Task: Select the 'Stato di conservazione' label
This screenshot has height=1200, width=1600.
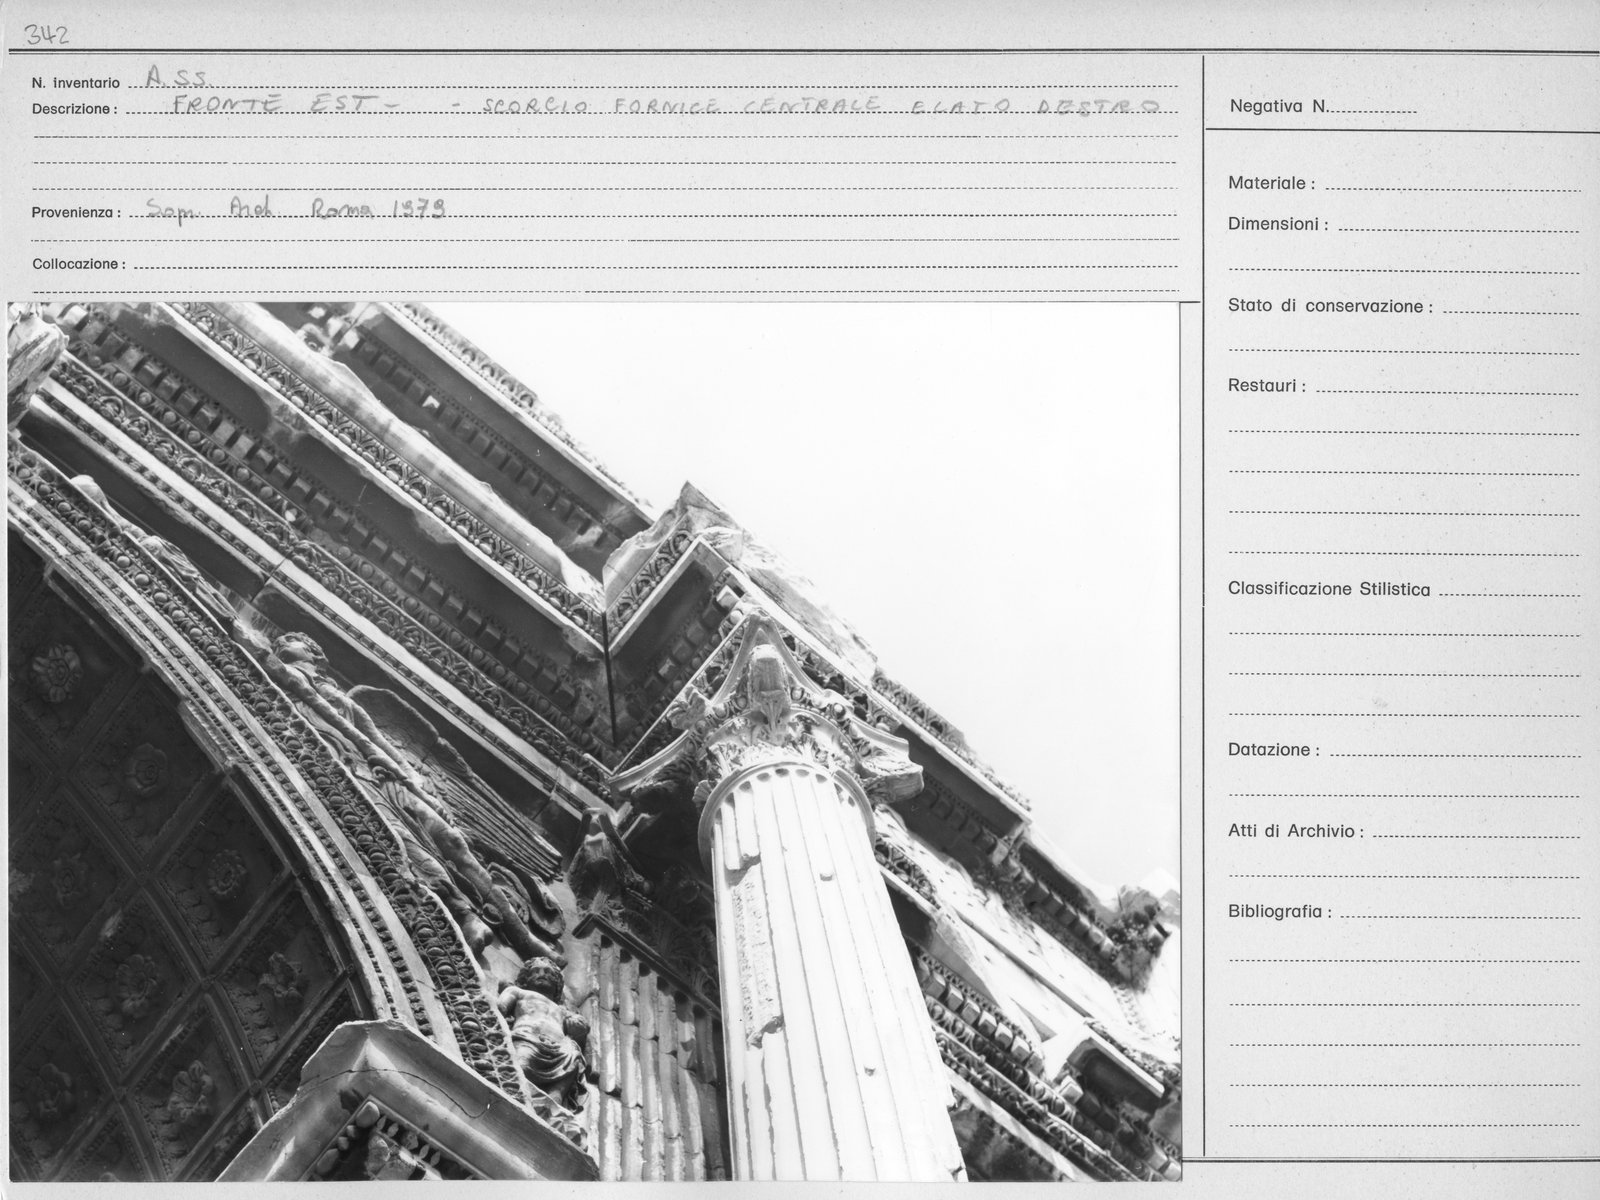Action: (1330, 306)
